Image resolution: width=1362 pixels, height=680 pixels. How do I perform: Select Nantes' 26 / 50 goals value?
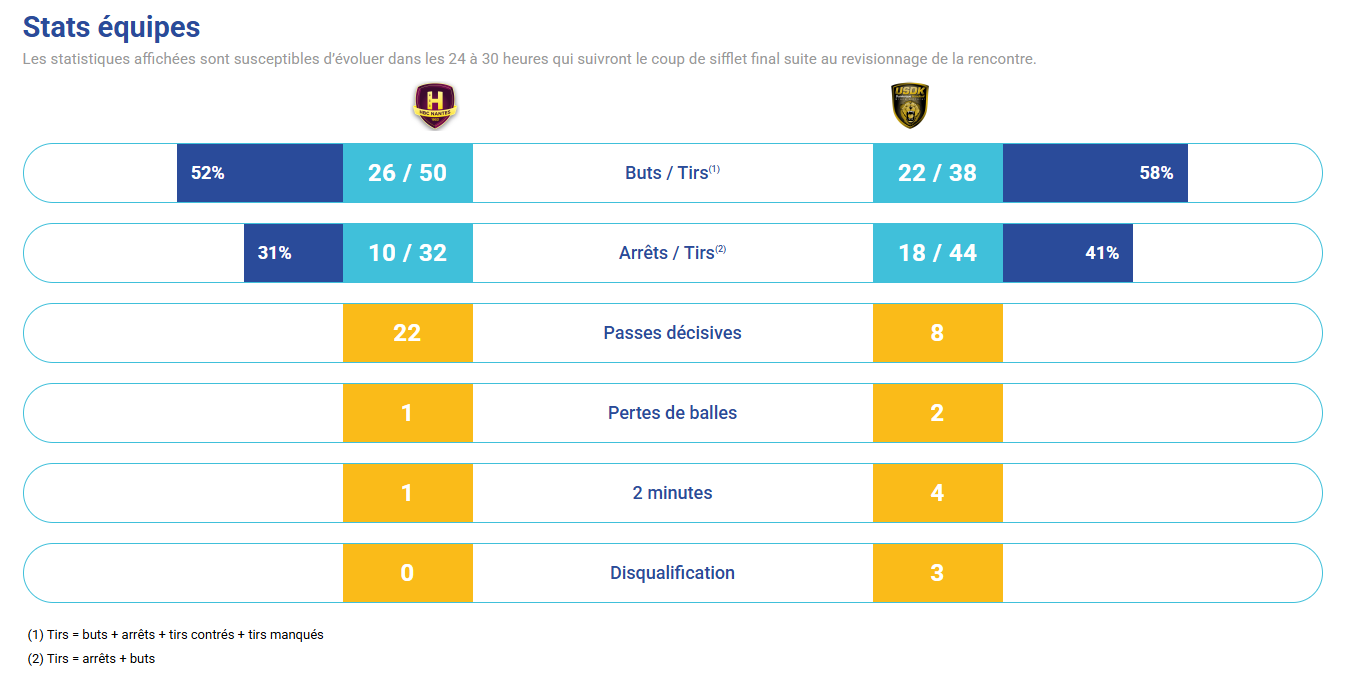click(407, 173)
